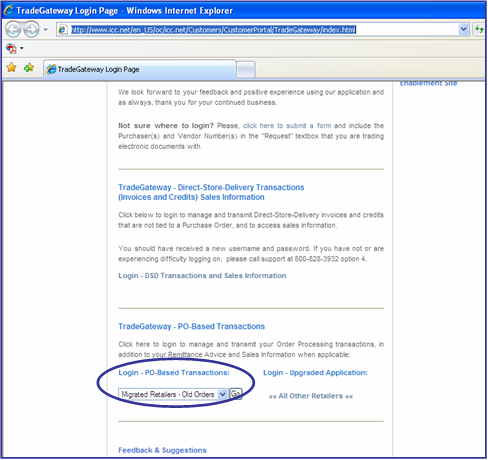Open Favorites Center star icon
The width and height of the screenshot is (488, 460).
[x=11, y=68]
